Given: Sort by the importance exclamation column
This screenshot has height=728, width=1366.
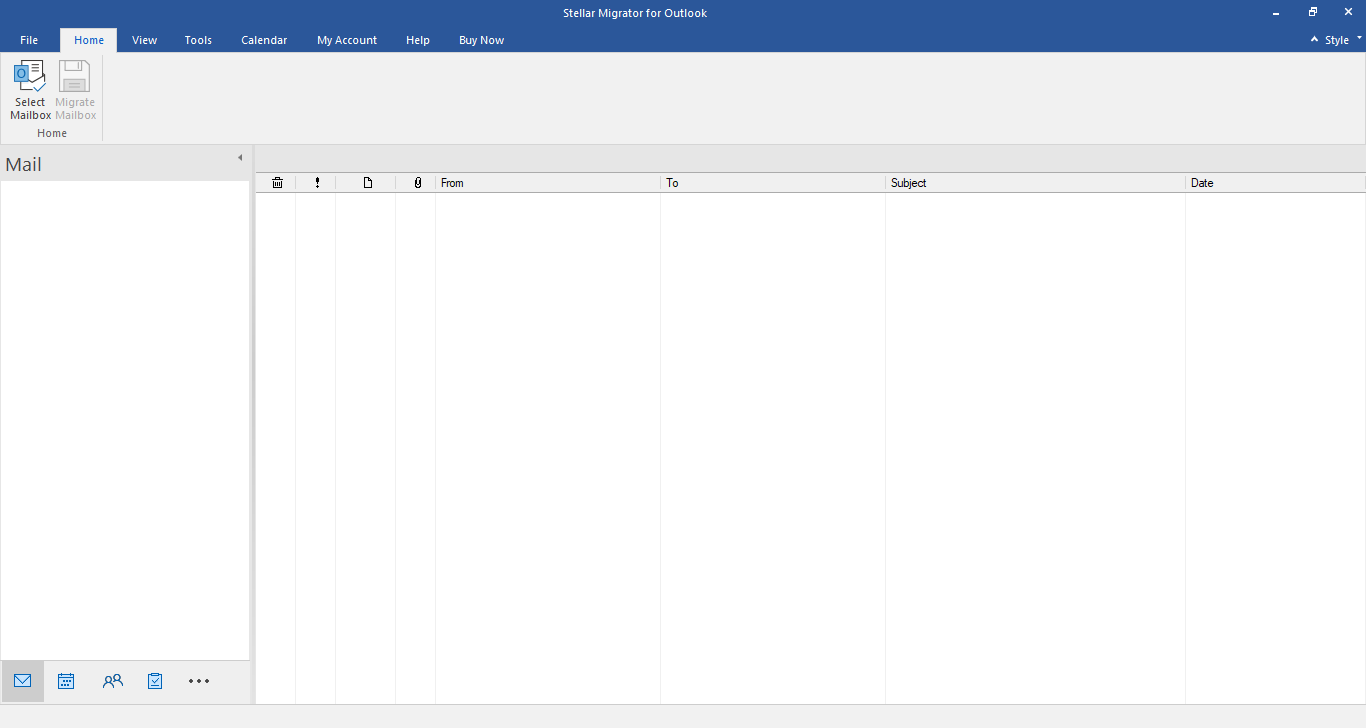Looking at the screenshot, I should coord(317,183).
